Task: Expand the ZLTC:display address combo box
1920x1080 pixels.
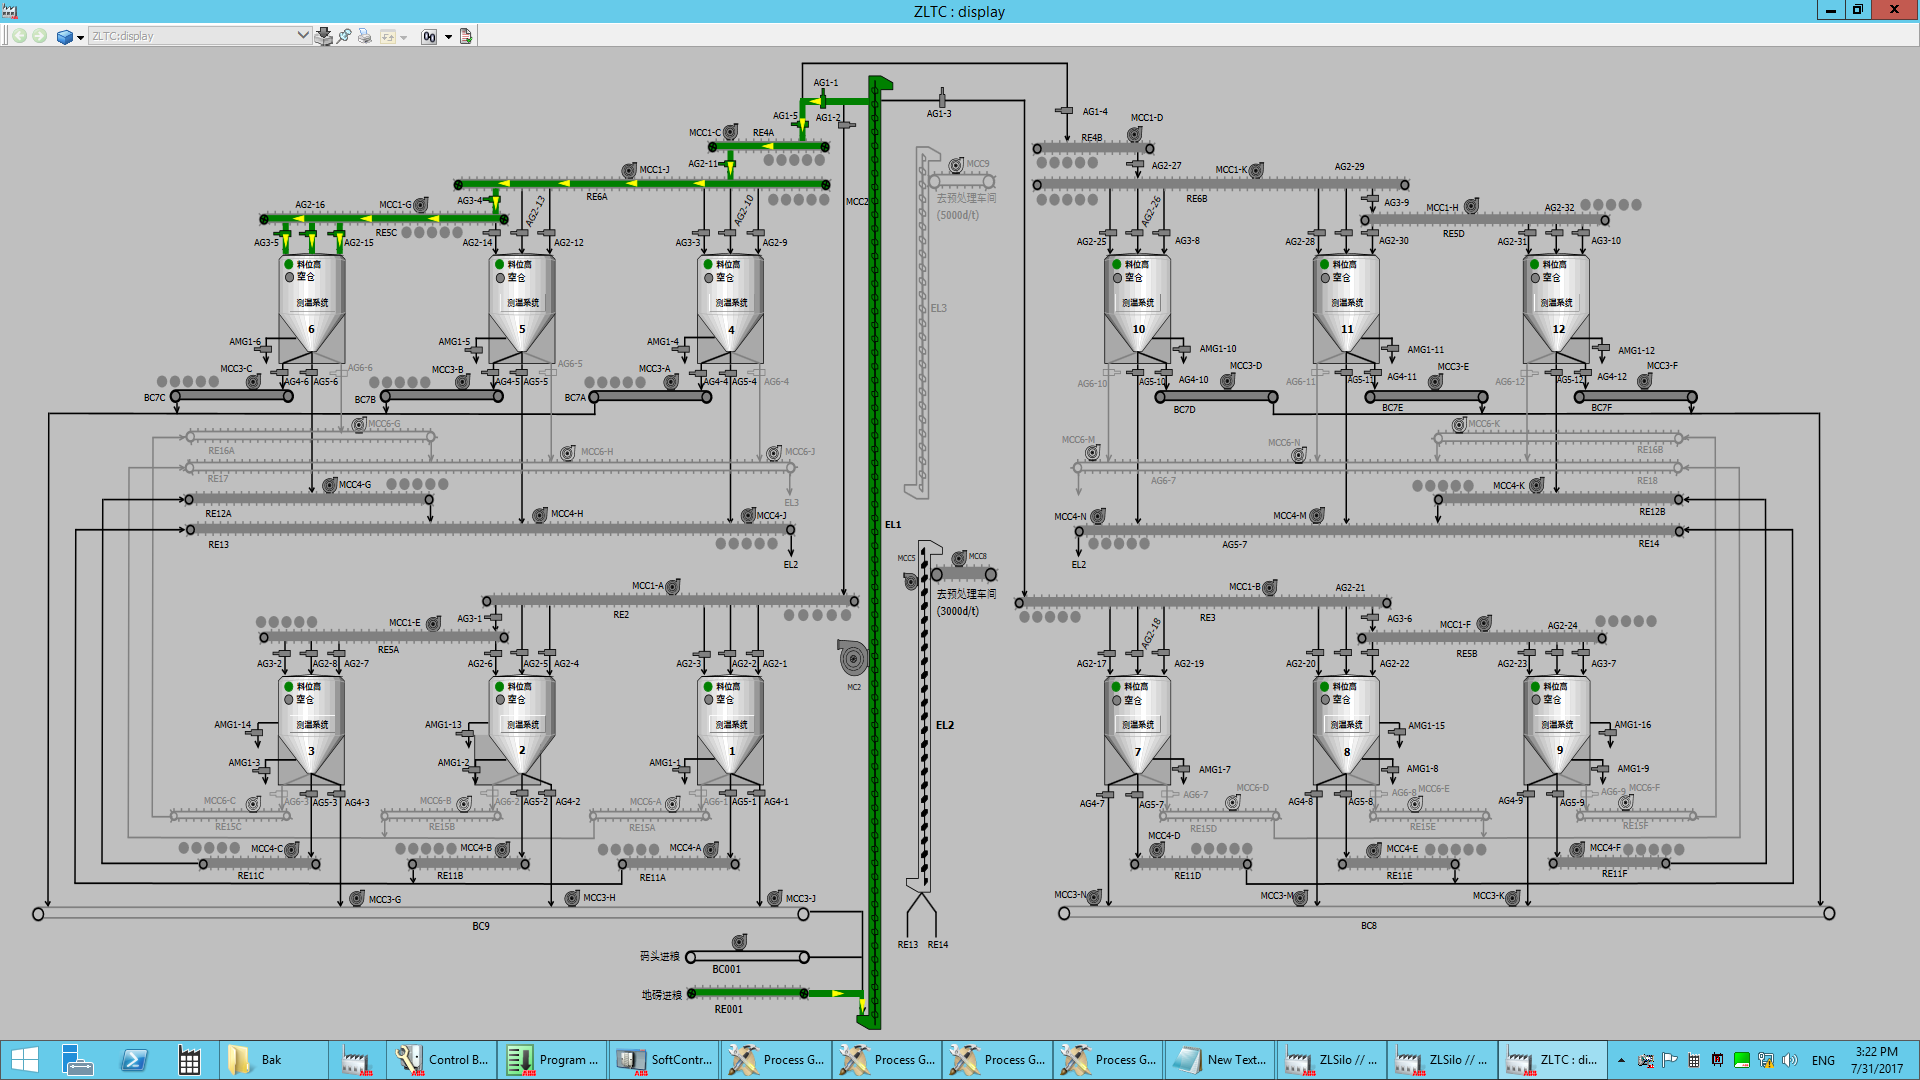Action: (303, 35)
